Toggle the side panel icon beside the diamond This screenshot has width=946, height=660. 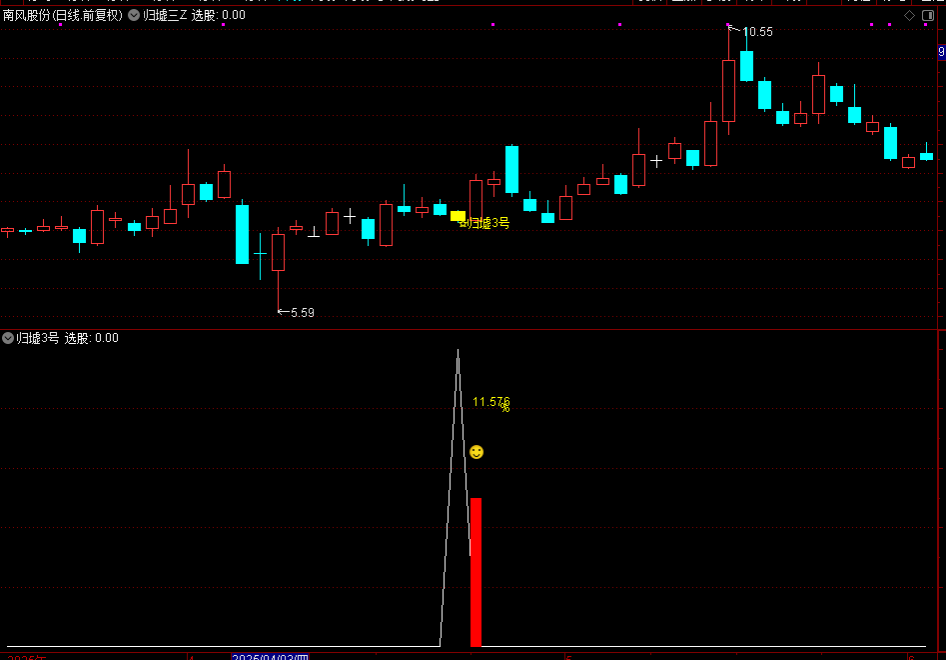[x=928, y=16]
